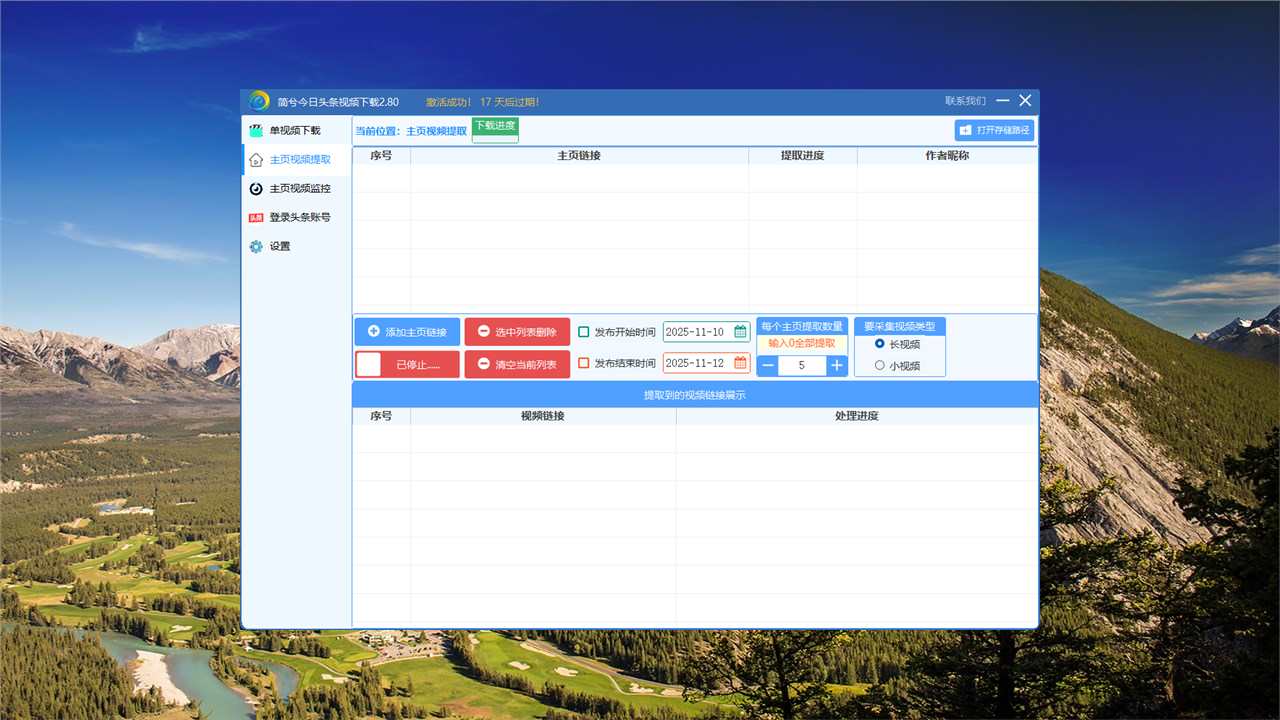Click the 登录头条账号 red Toutiao icon
The image size is (1280, 720).
tap(256, 217)
